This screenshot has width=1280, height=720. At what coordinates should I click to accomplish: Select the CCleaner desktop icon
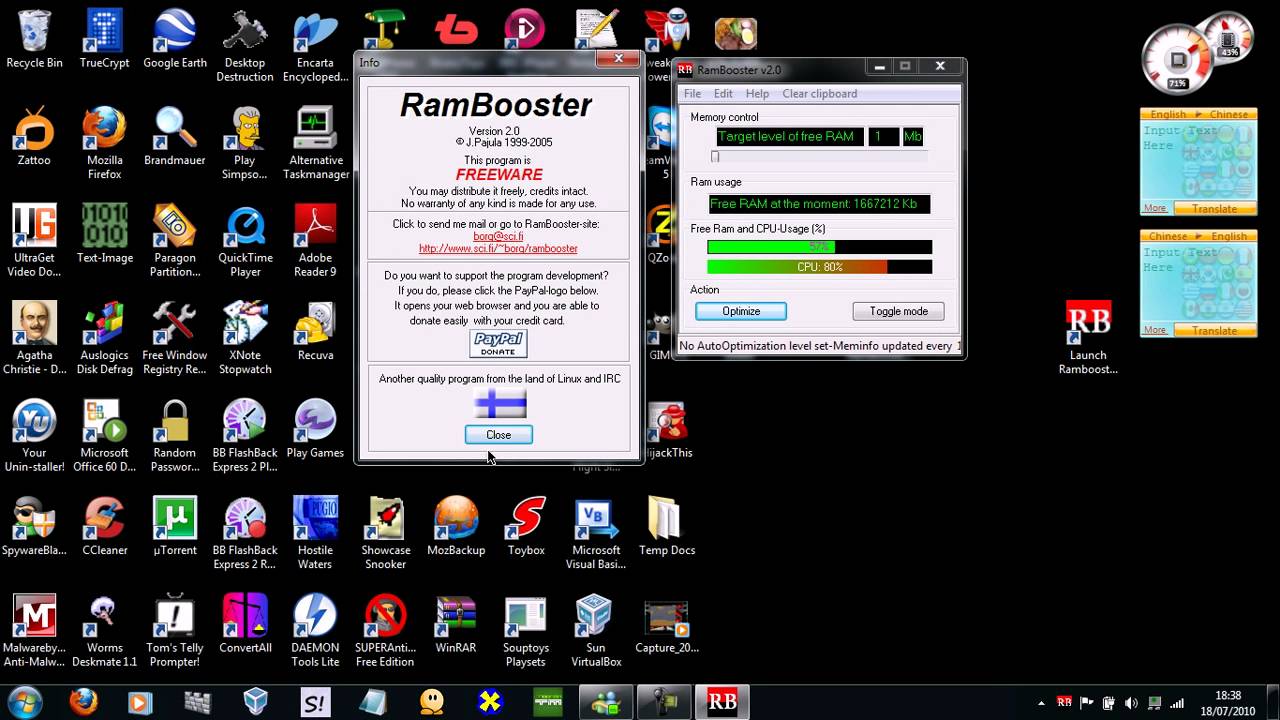pyautogui.click(x=104, y=527)
